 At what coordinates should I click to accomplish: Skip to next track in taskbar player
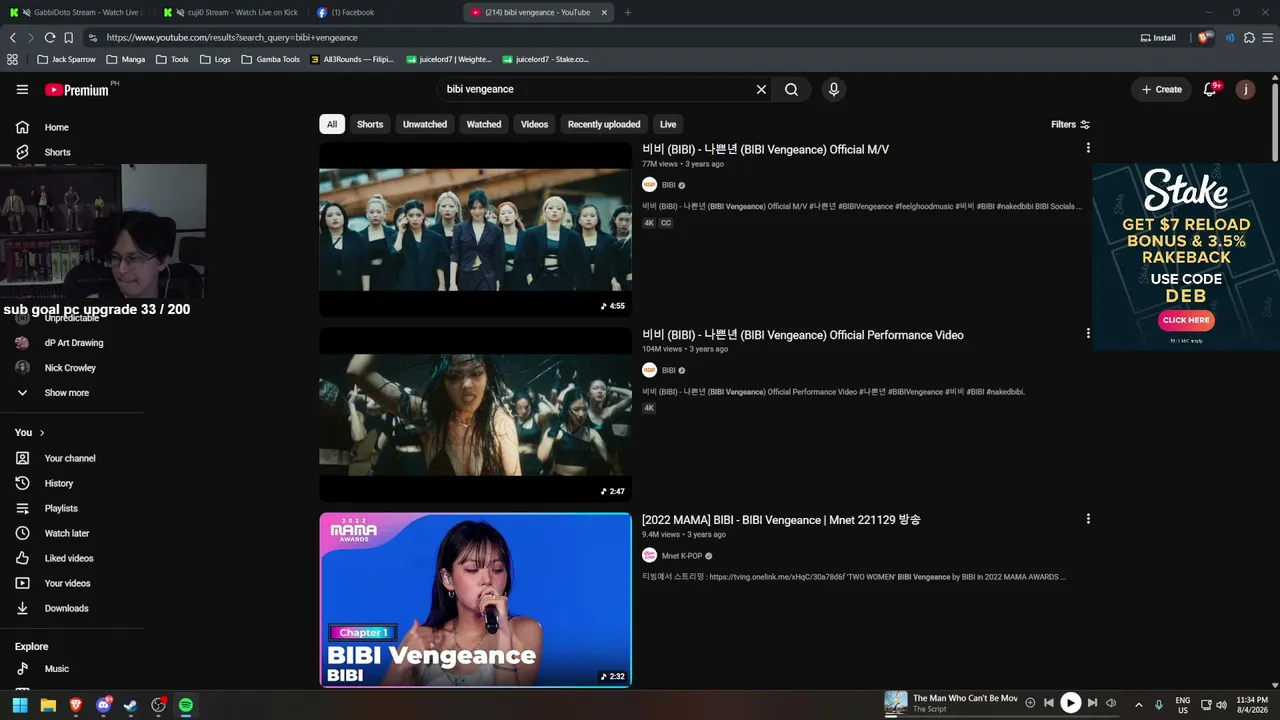click(x=1092, y=703)
